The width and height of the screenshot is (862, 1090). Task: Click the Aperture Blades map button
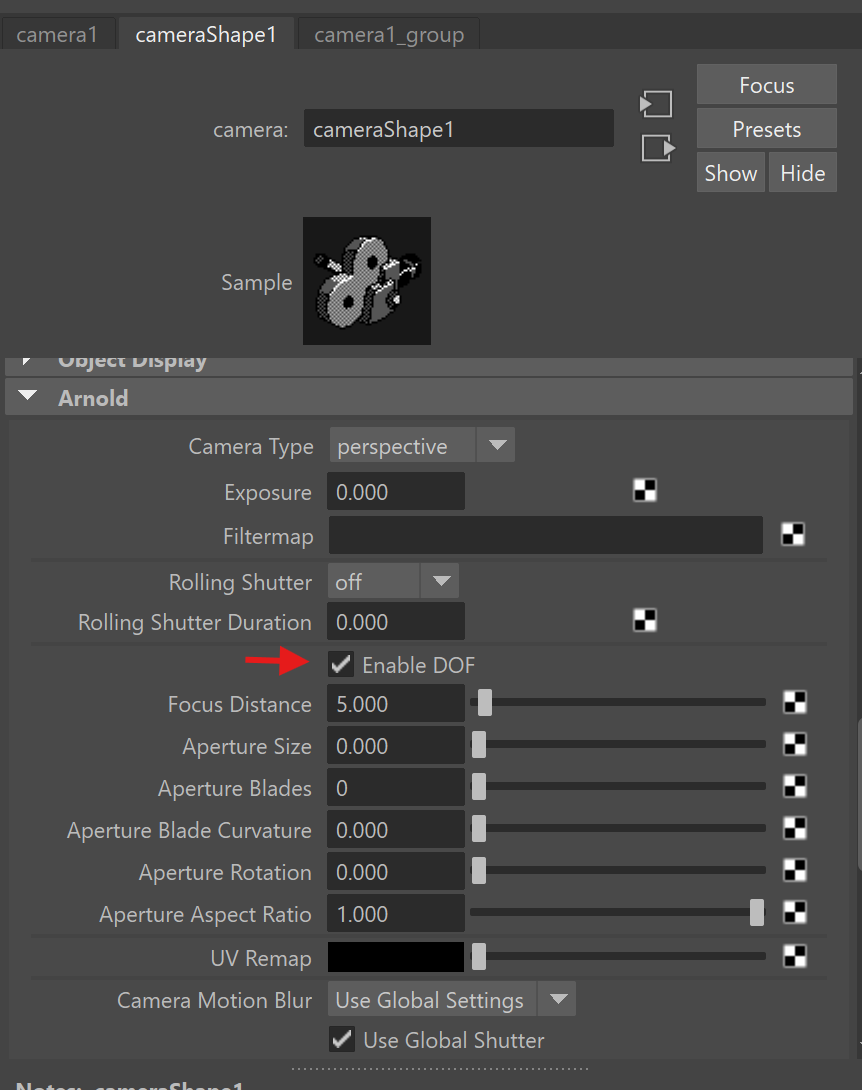pyautogui.click(x=795, y=787)
